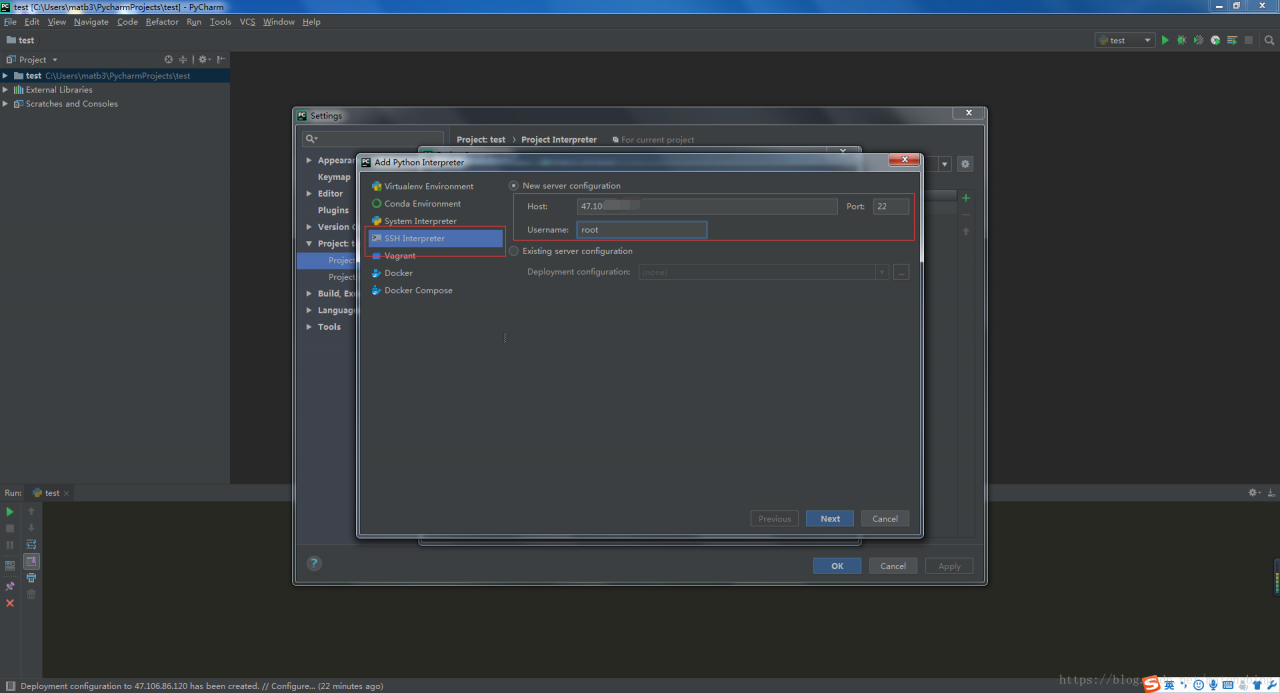Click the Next button in interpreter dialog
The image size is (1280, 693).
pyautogui.click(x=830, y=519)
